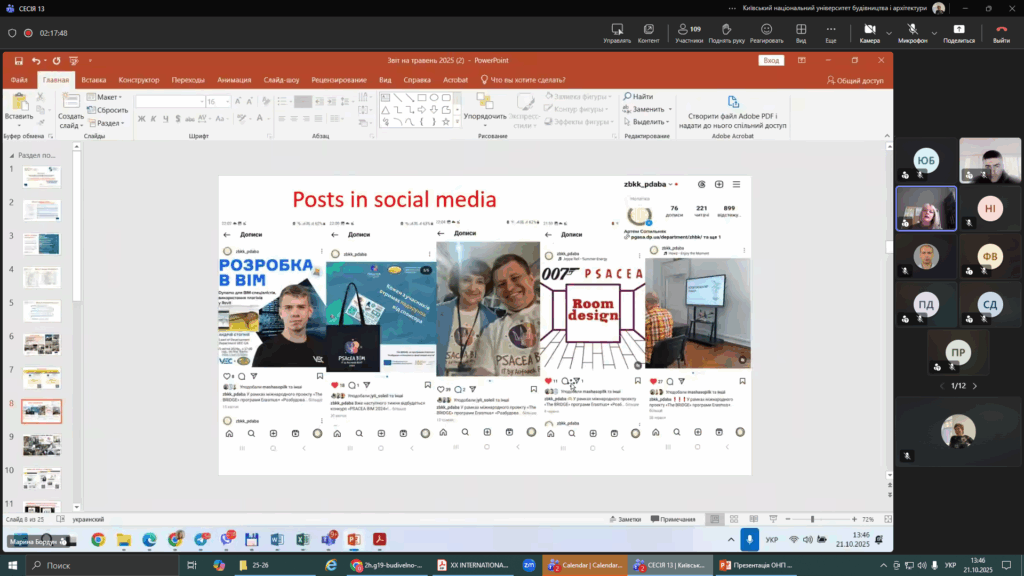This screenshot has height=576, width=1024.
Task: Expand microphone options arrow next to Микрофон
Action: tap(935, 31)
